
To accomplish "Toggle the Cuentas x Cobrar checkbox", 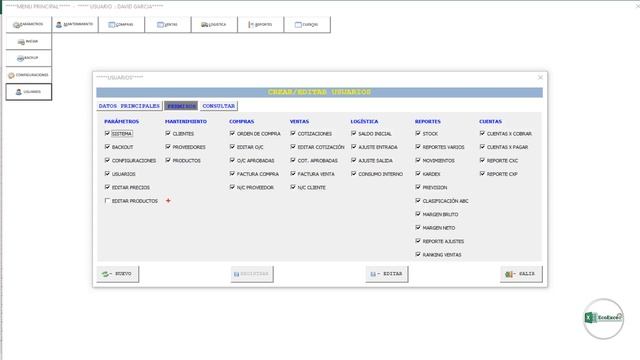I will (482, 133).
